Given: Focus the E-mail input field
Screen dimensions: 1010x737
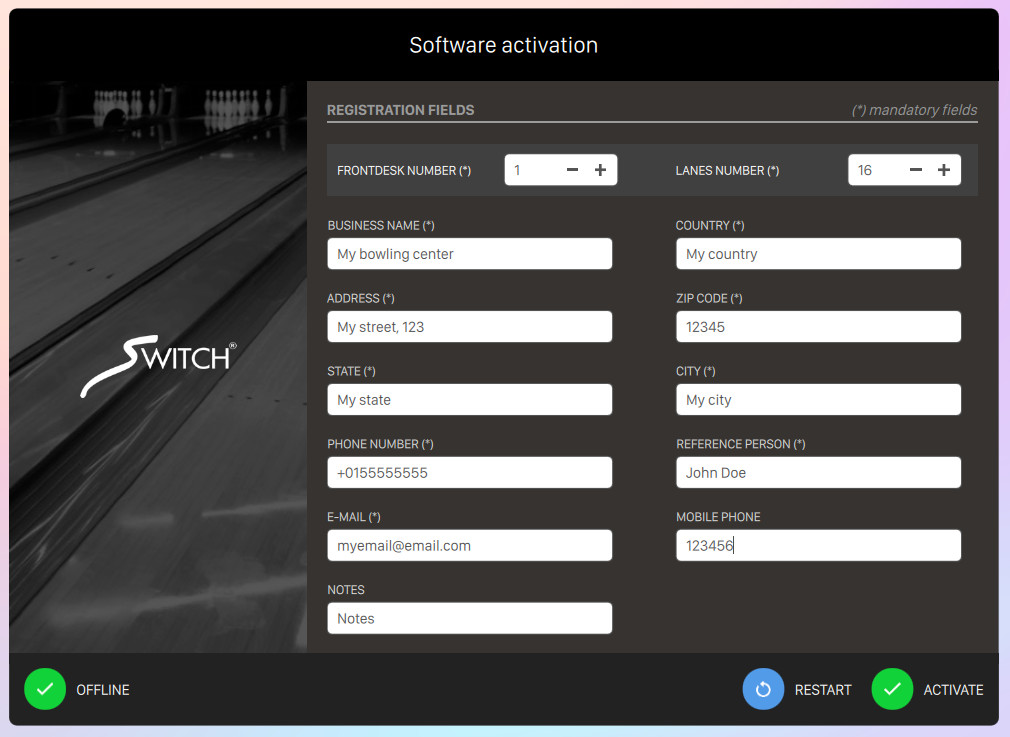Looking at the screenshot, I should coord(469,546).
